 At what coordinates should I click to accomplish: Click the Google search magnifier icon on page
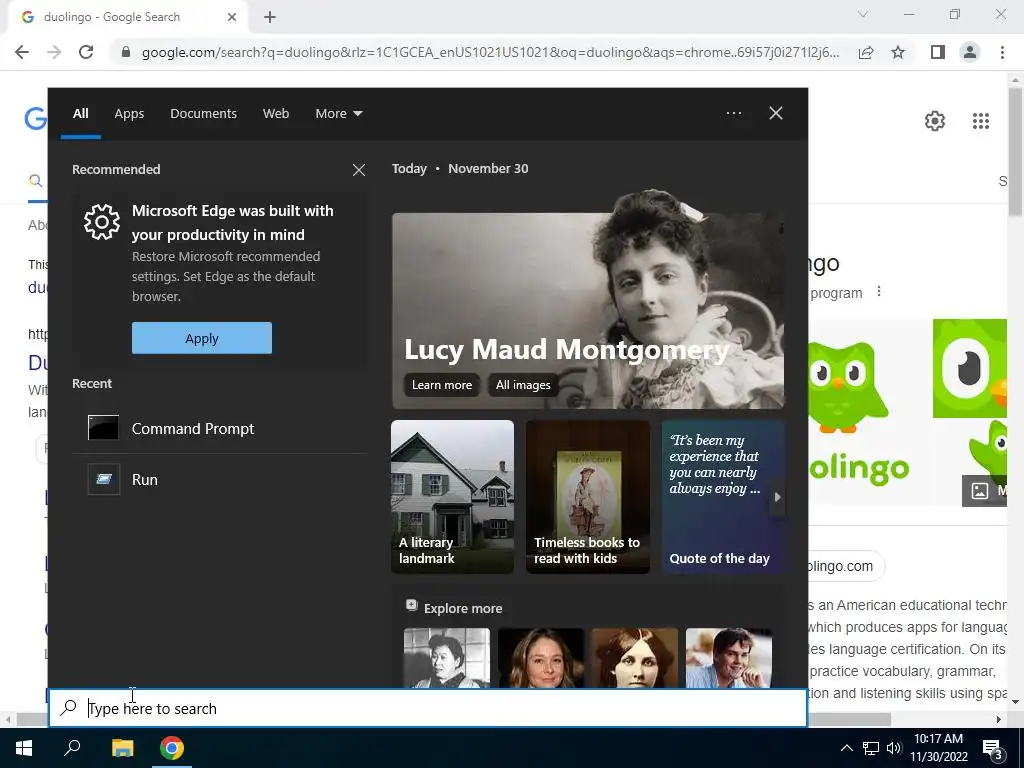(36, 181)
